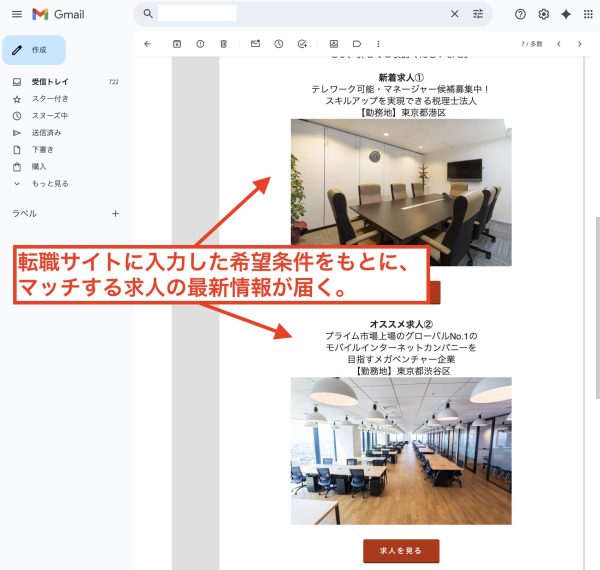
Task: Open search filter options icon
Action: [478, 14]
